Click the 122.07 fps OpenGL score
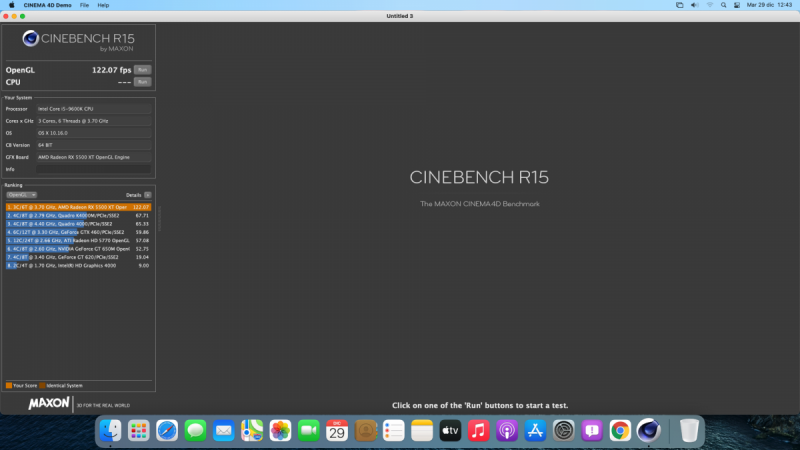Viewport: 800px width, 450px height. [111, 70]
